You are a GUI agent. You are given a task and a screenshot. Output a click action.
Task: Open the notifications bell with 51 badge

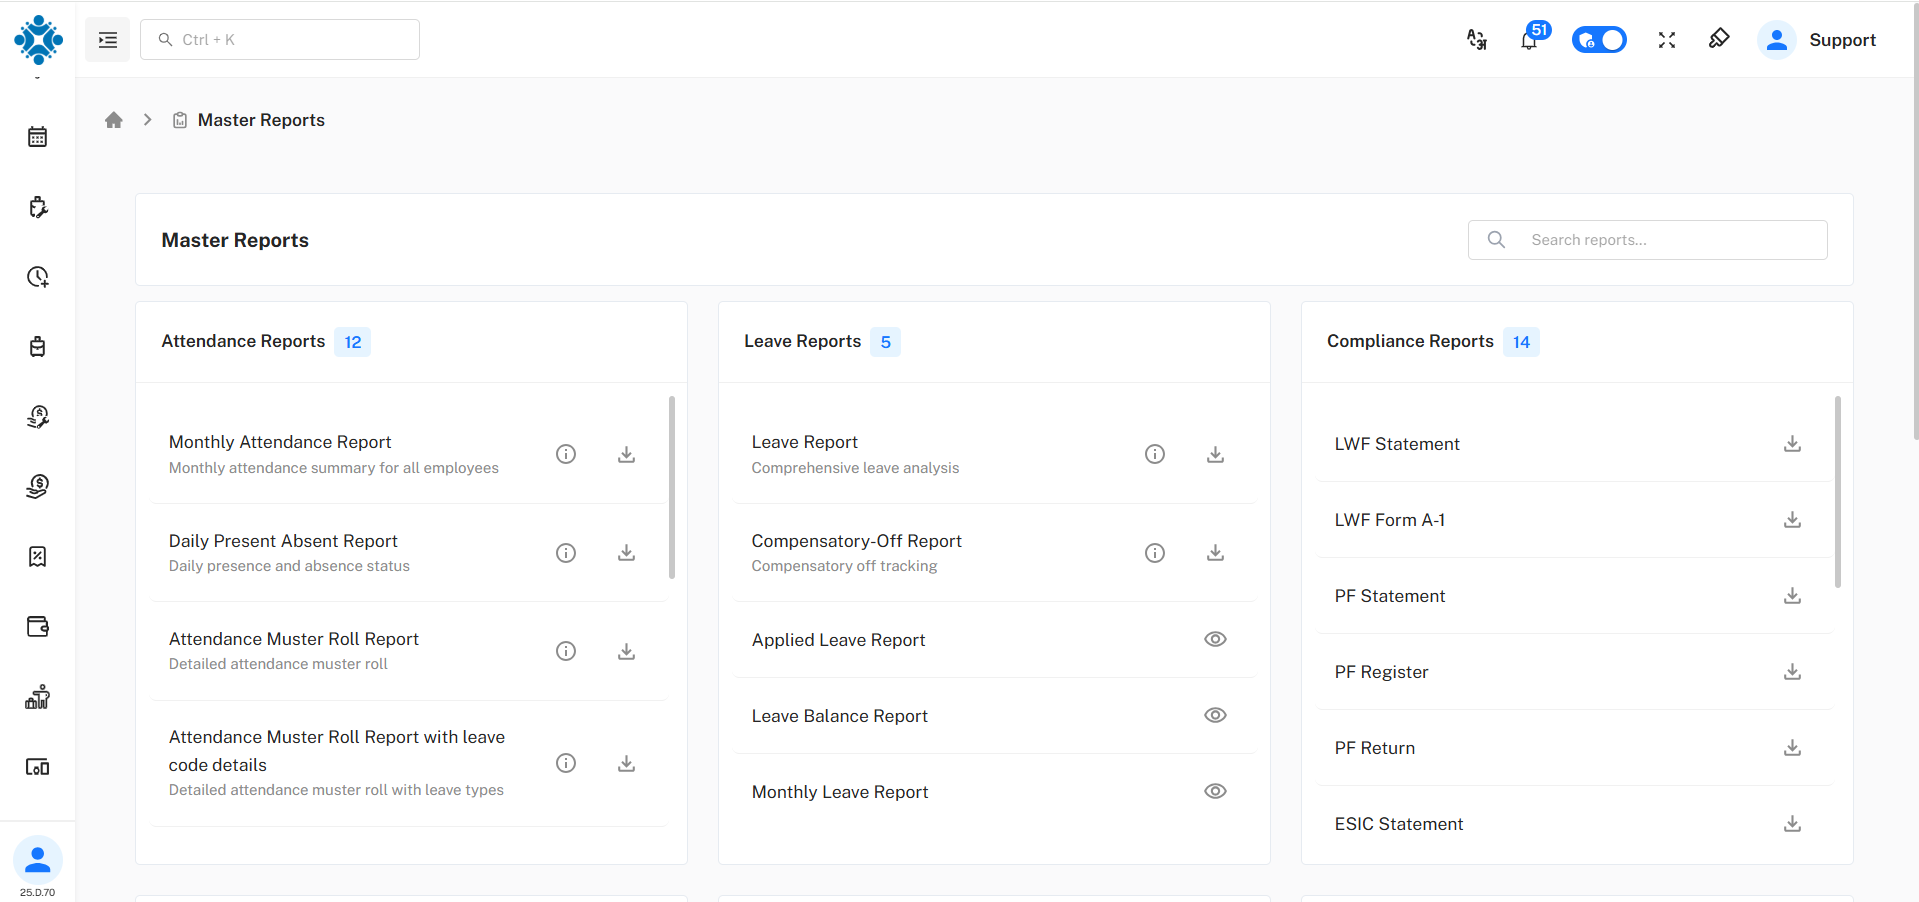(1529, 40)
